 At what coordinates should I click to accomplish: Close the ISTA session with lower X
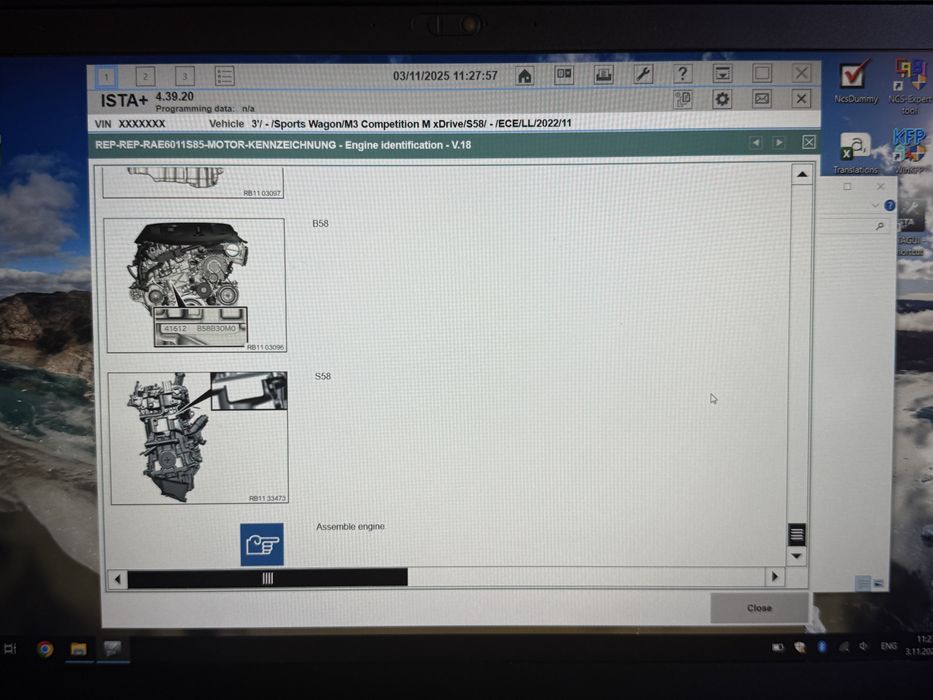(x=801, y=98)
